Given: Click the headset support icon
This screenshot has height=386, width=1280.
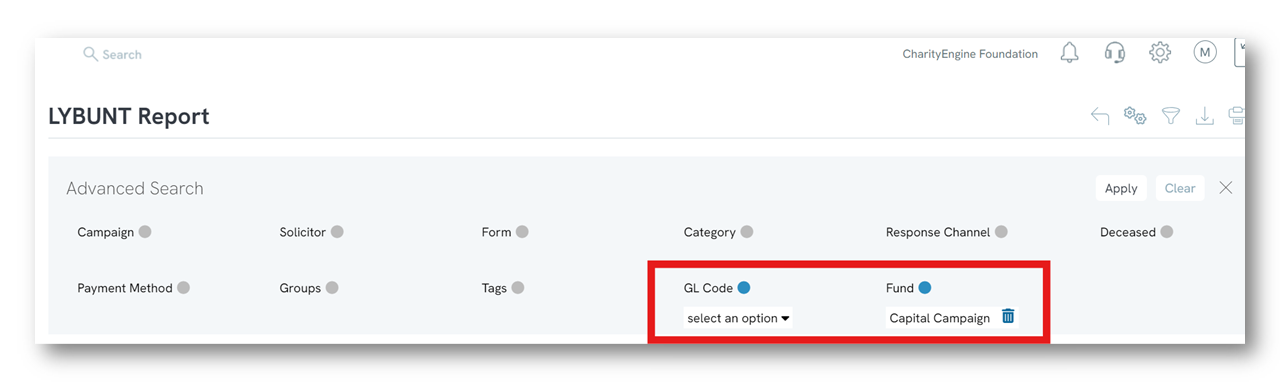Looking at the screenshot, I should point(1115,53).
